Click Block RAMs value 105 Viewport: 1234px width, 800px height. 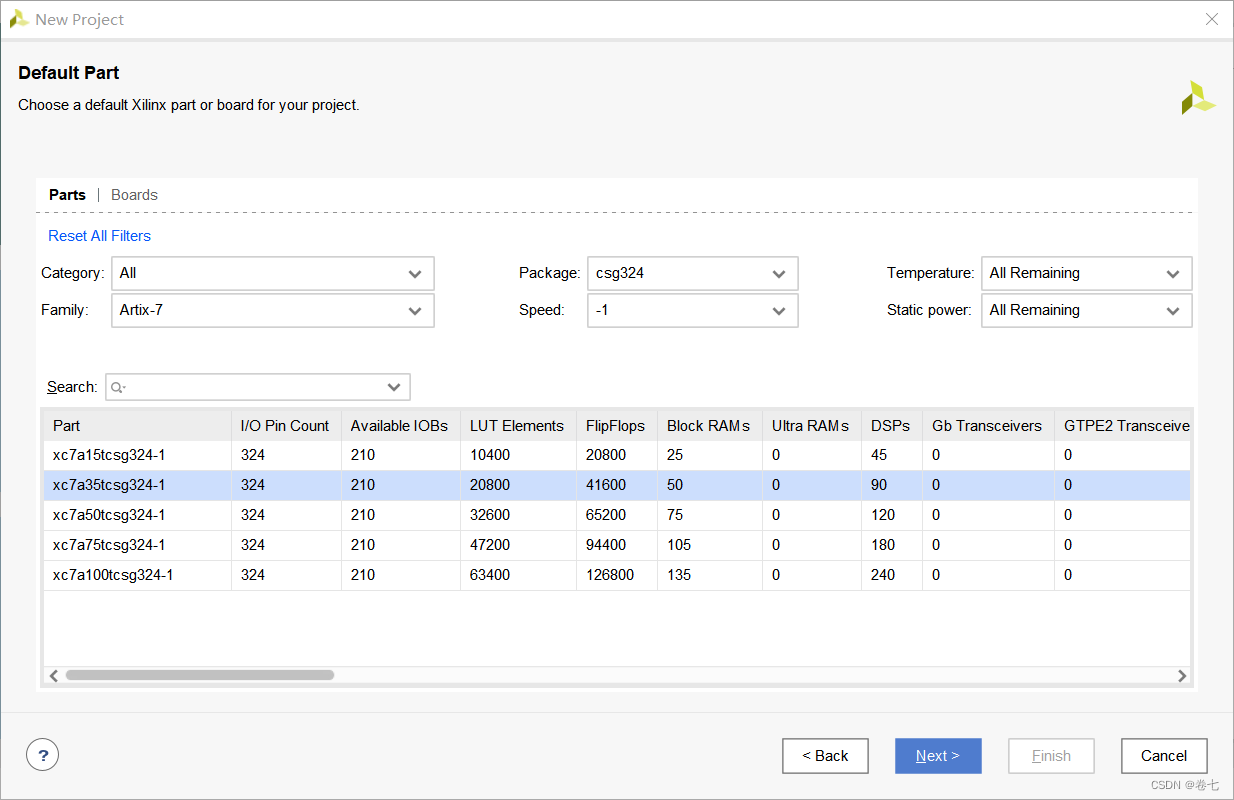(679, 545)
